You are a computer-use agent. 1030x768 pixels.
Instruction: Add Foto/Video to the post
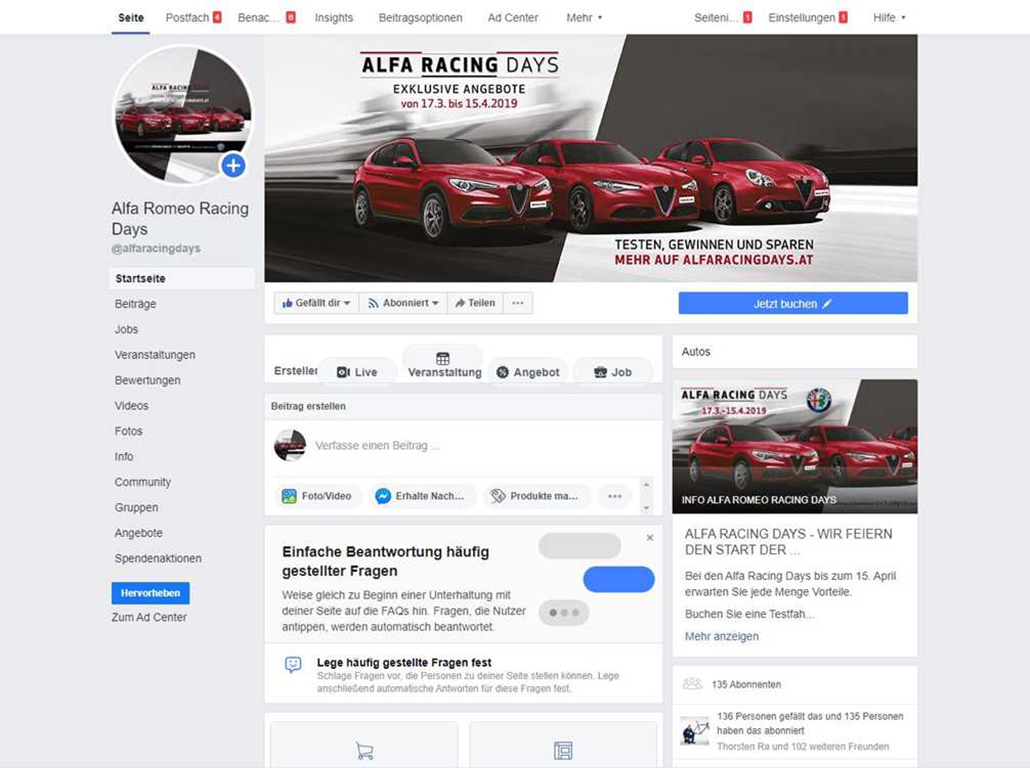pyautogui.click(x=317, y=496)
